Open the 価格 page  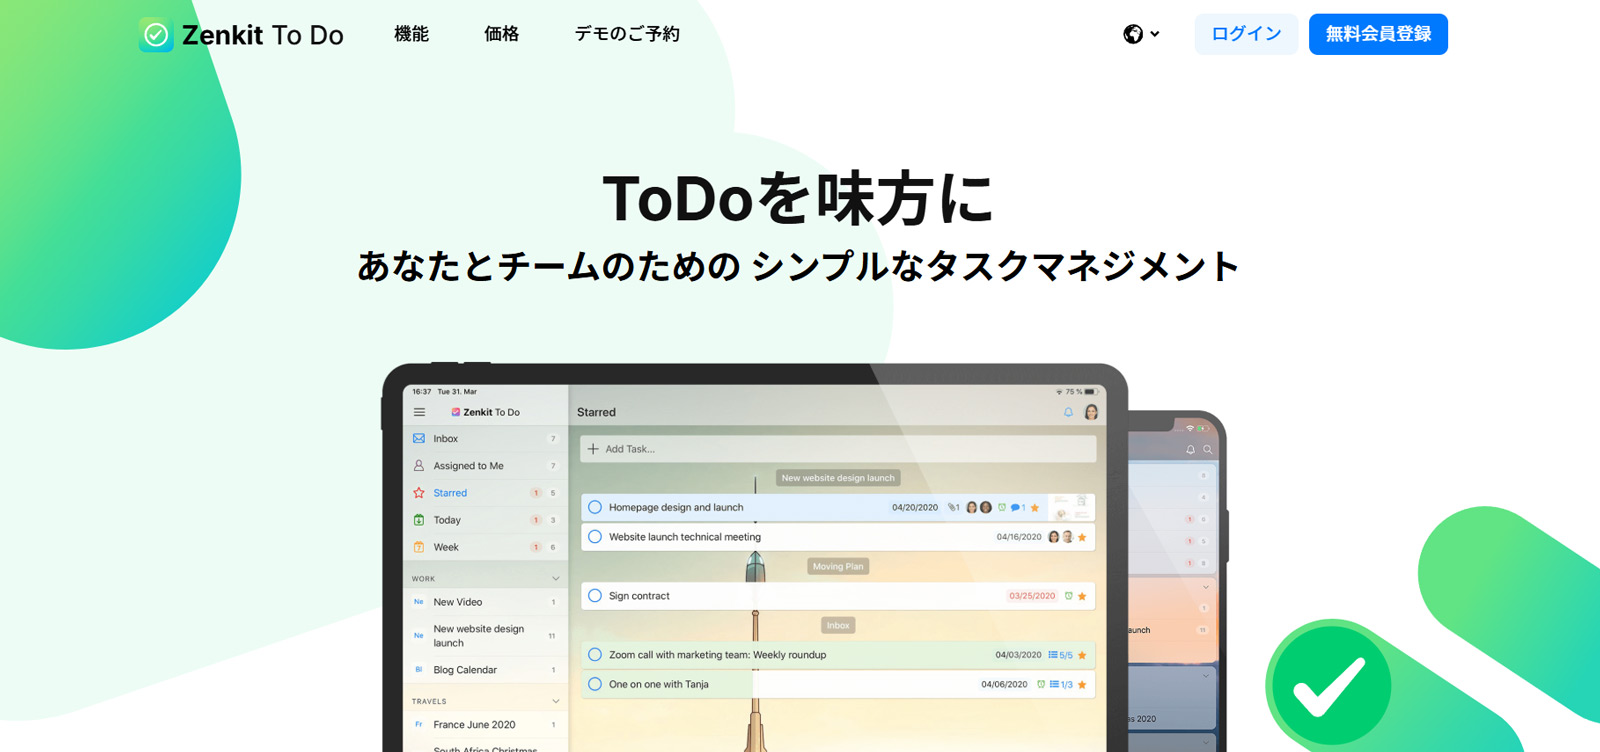tap(501, 34)
